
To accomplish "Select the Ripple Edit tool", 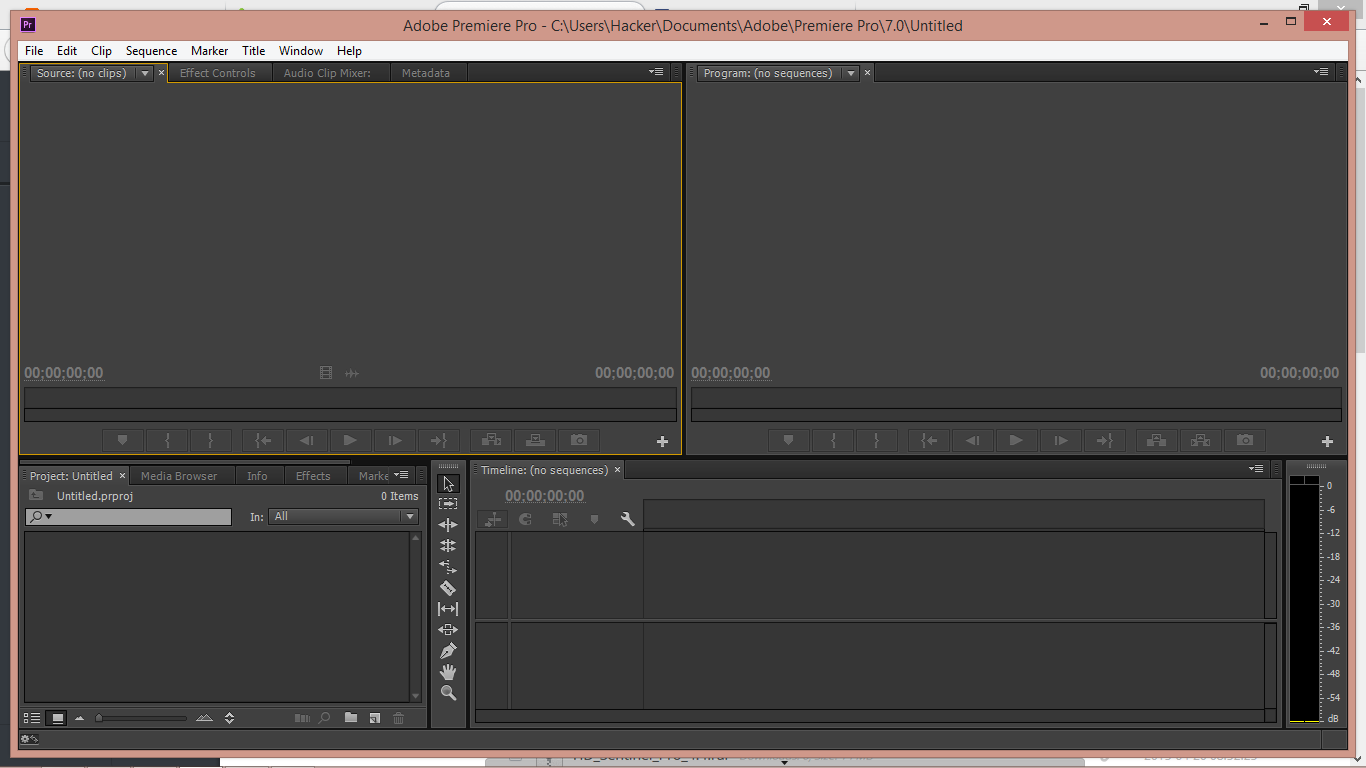I will coord(448,525).
